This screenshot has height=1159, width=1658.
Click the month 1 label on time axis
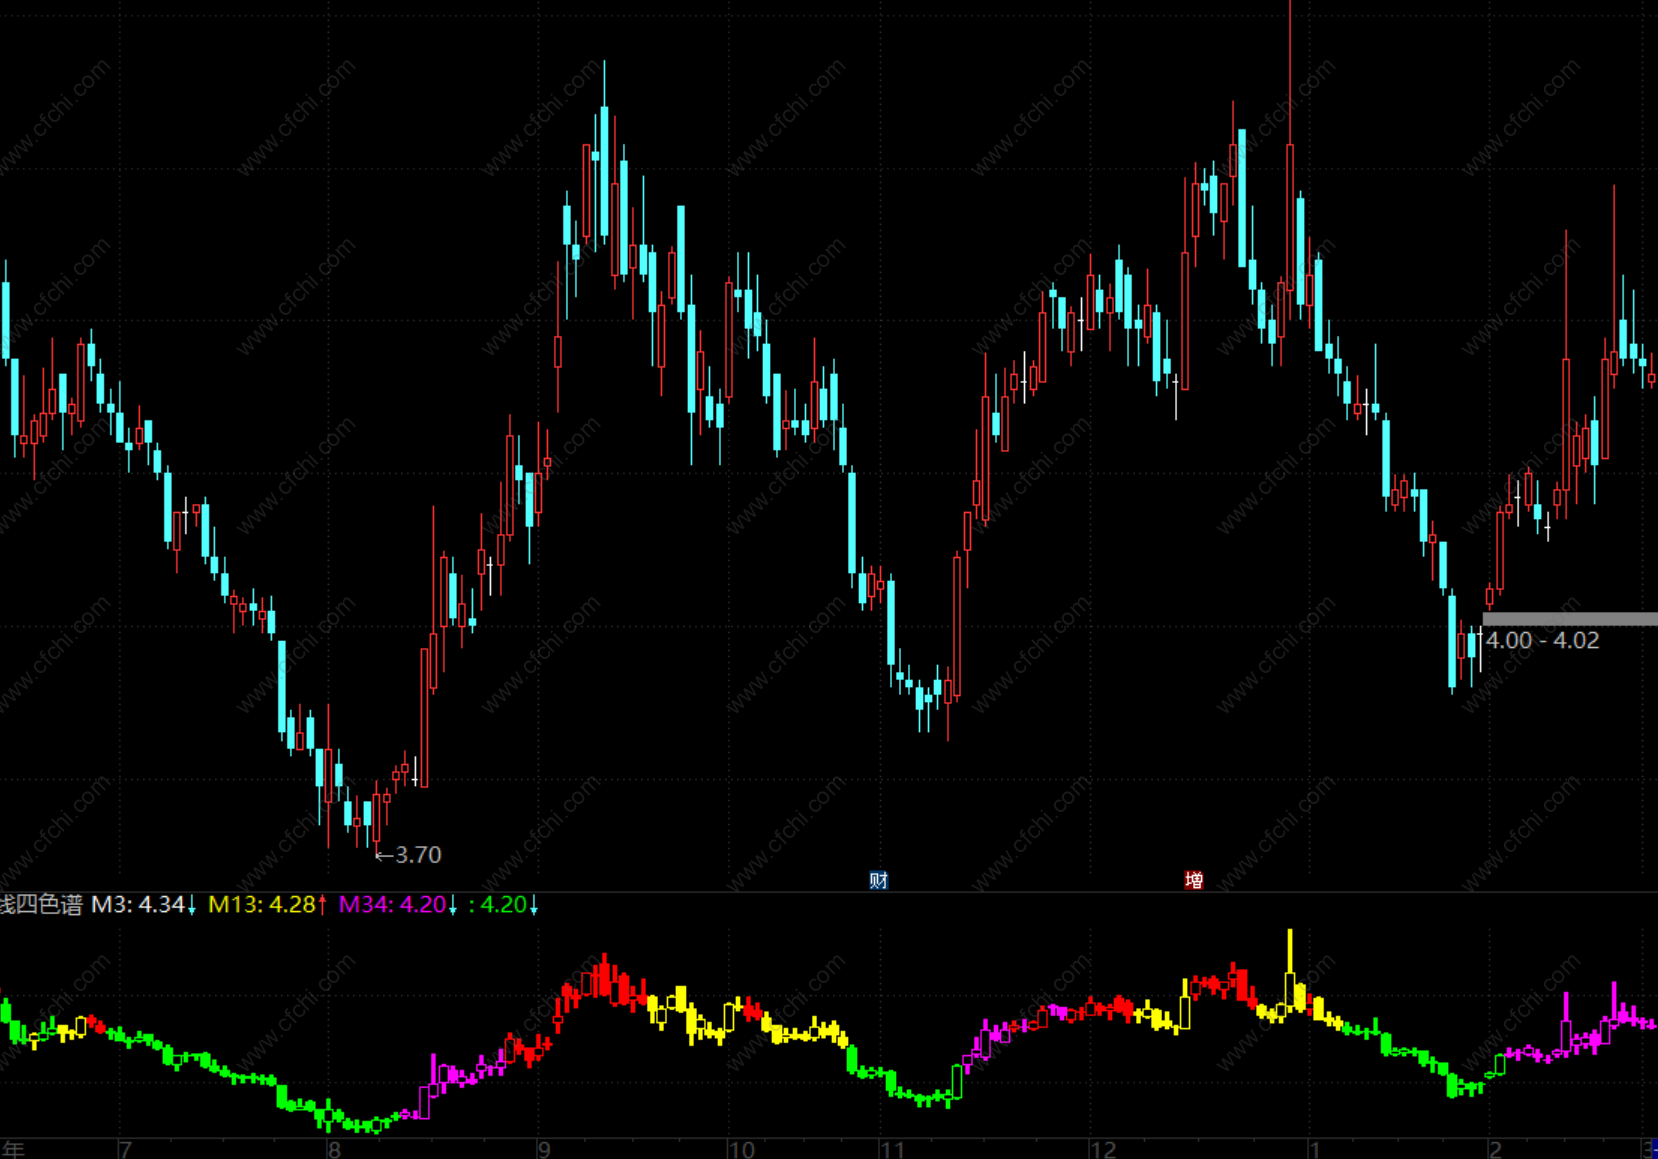(x=1315, y=1149)
